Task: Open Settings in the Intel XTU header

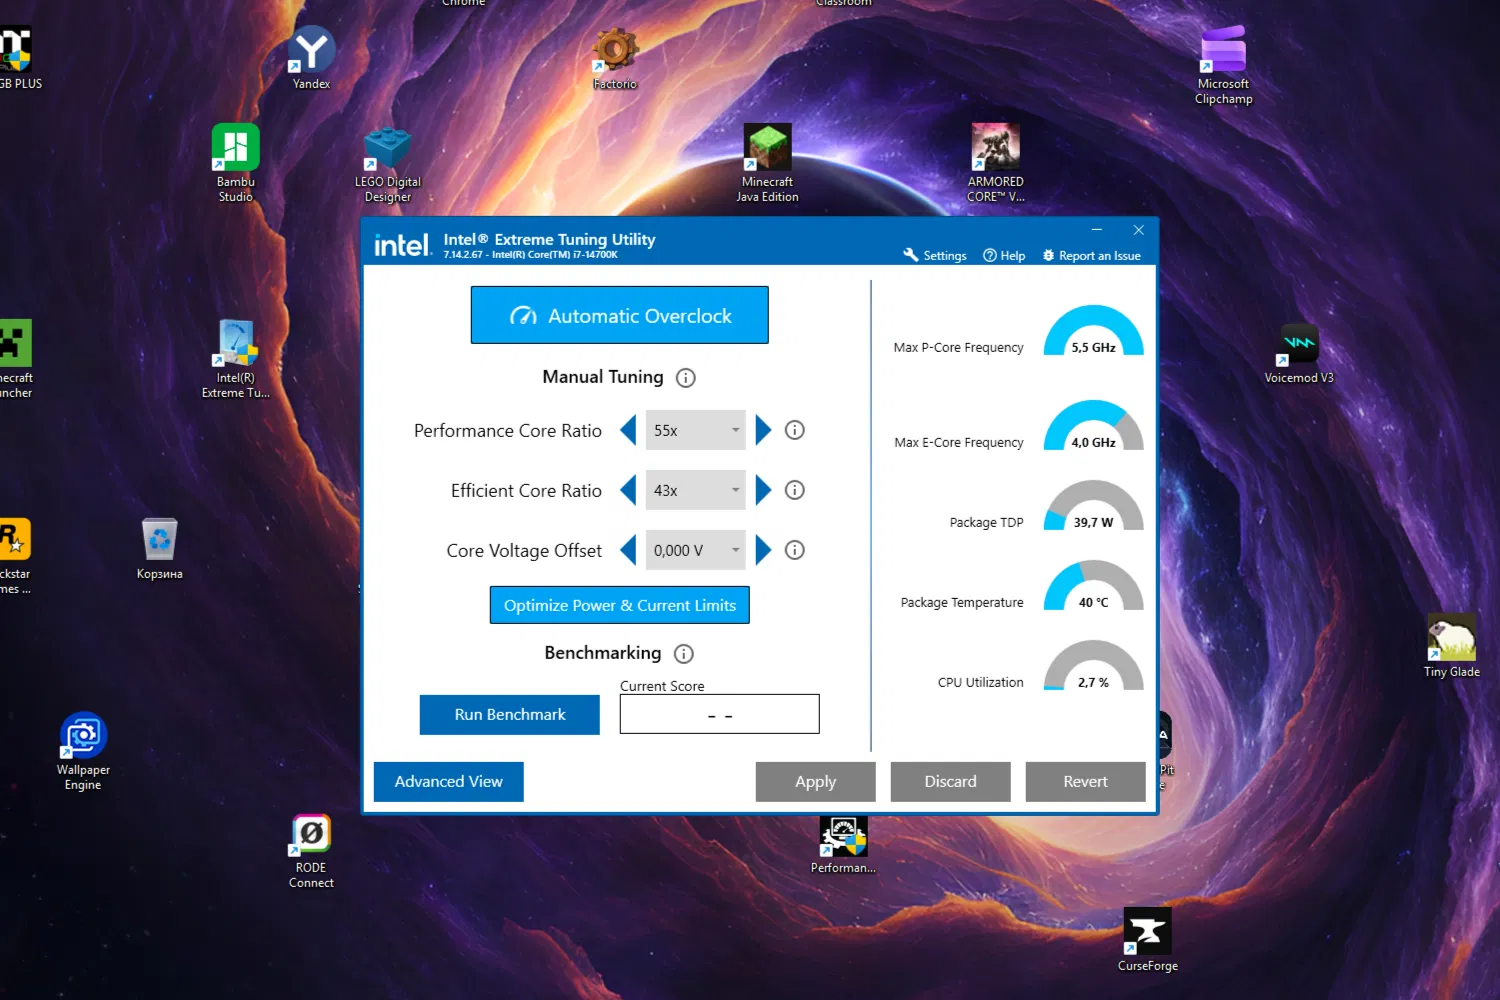Action: click(x=935, y=256)
